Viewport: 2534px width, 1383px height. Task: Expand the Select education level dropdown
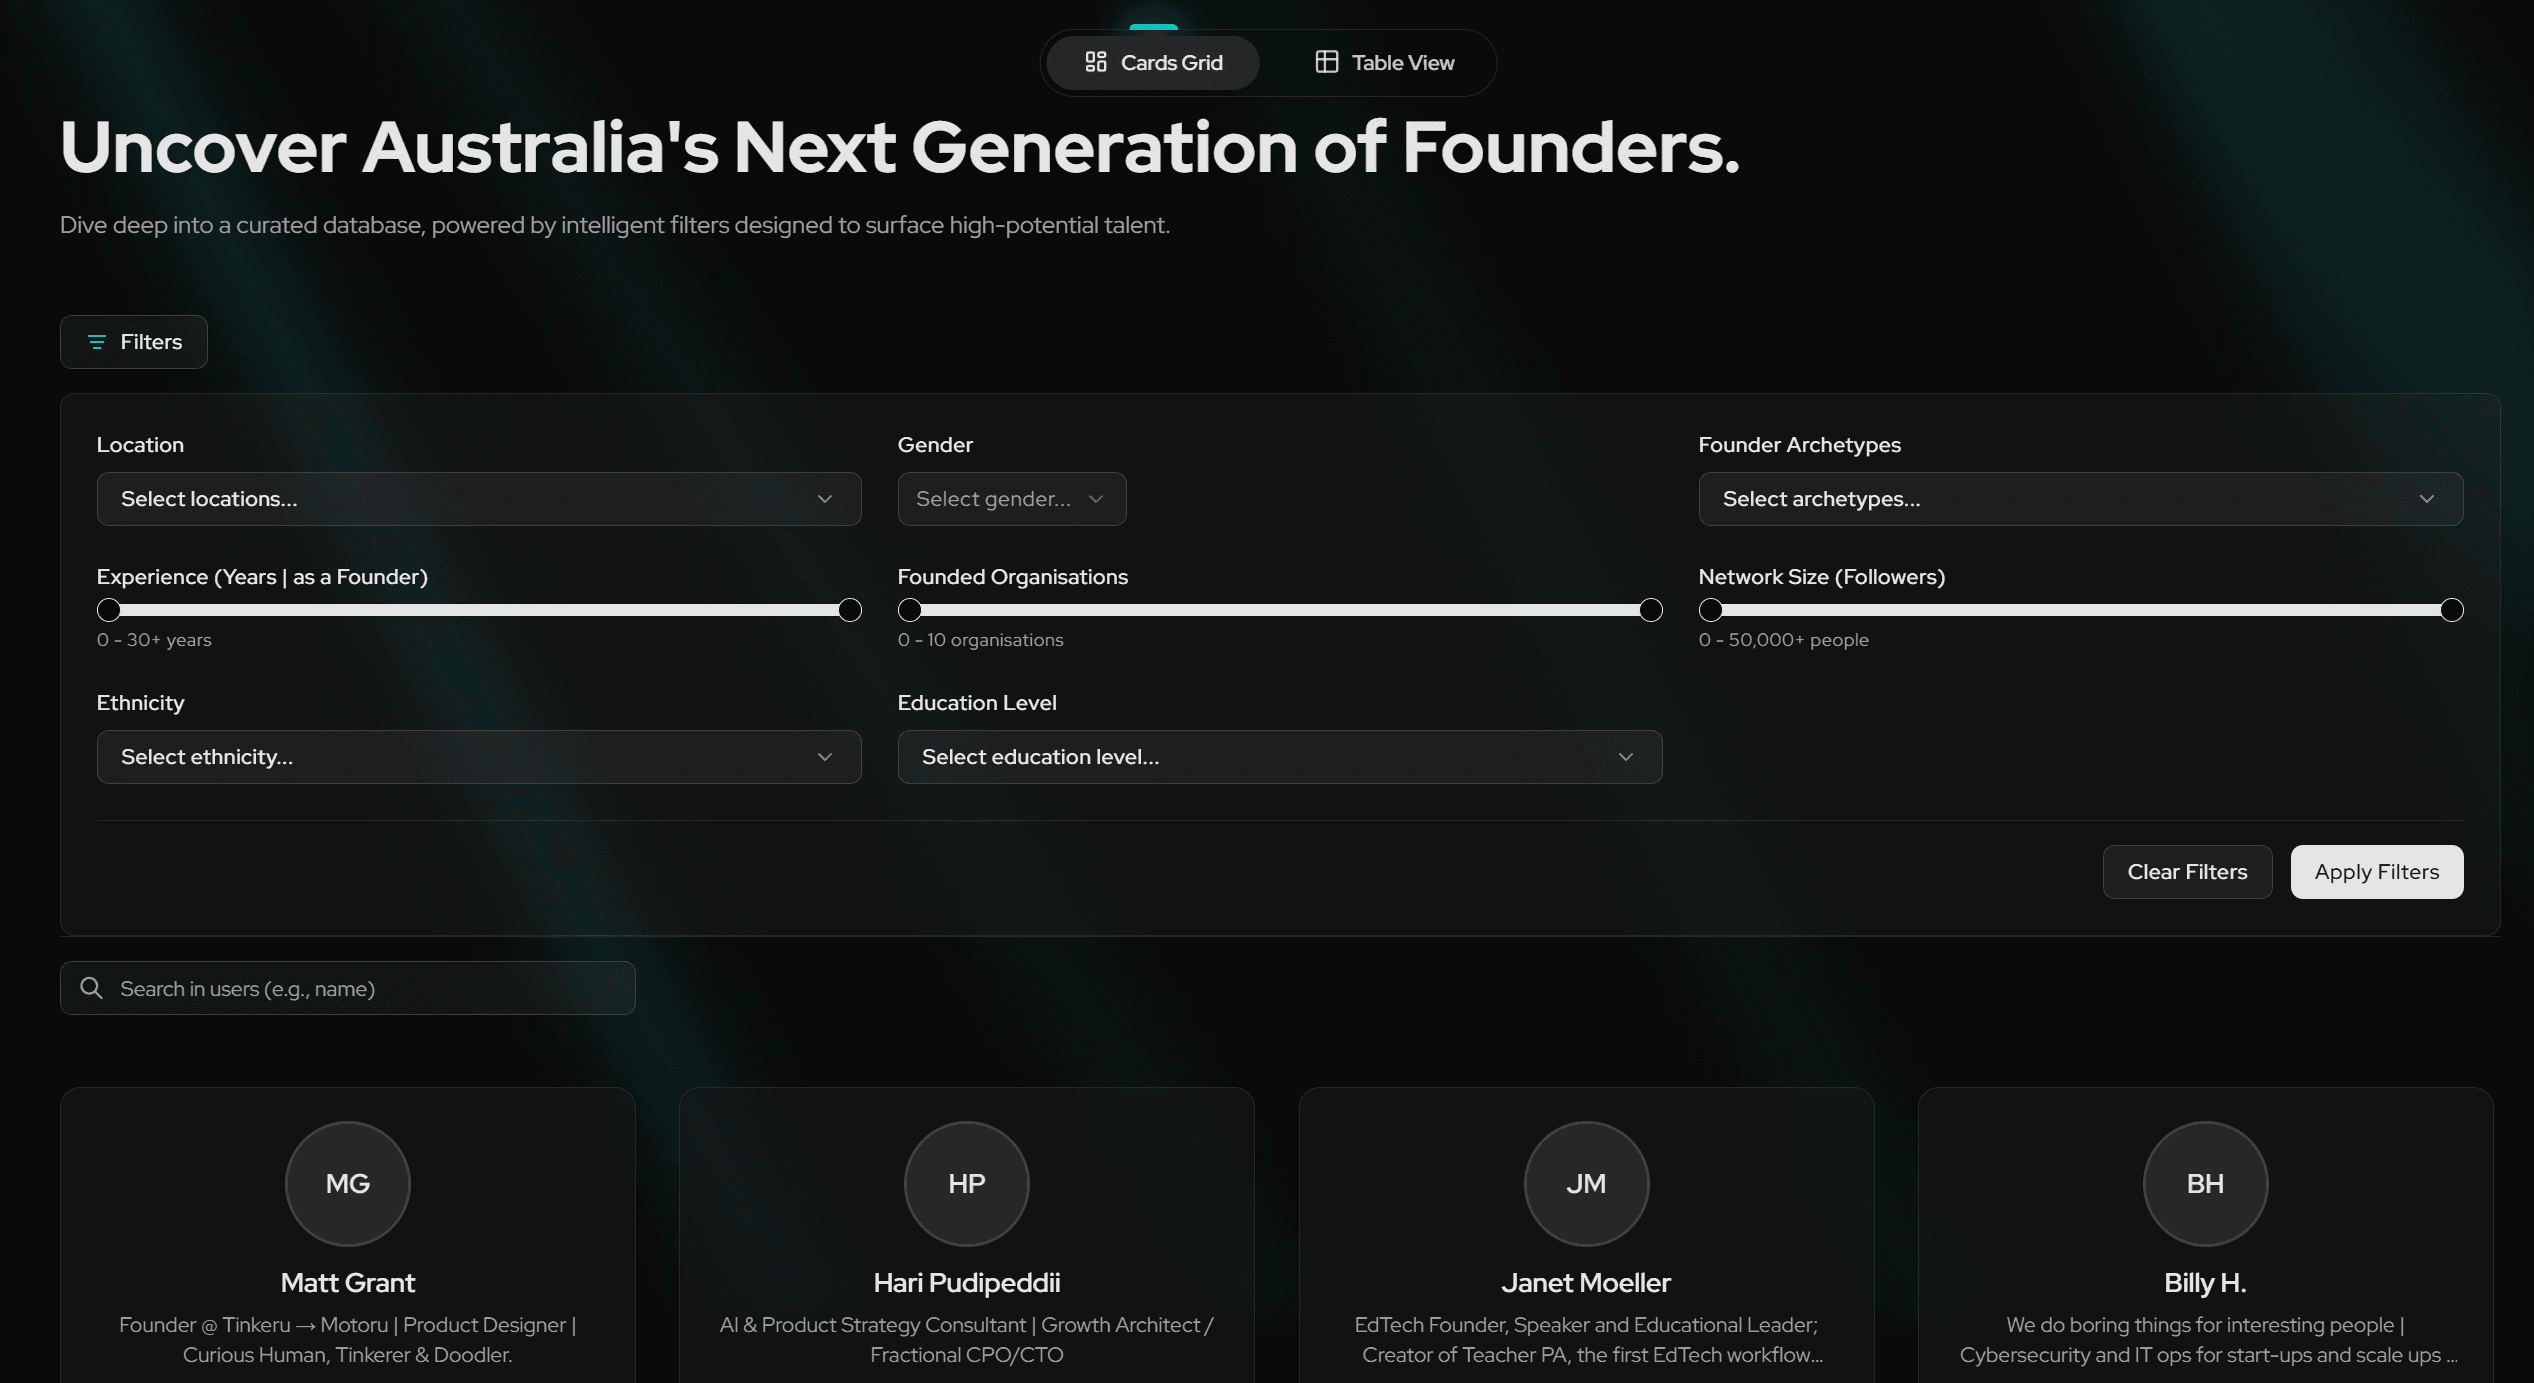point(1279,757)
